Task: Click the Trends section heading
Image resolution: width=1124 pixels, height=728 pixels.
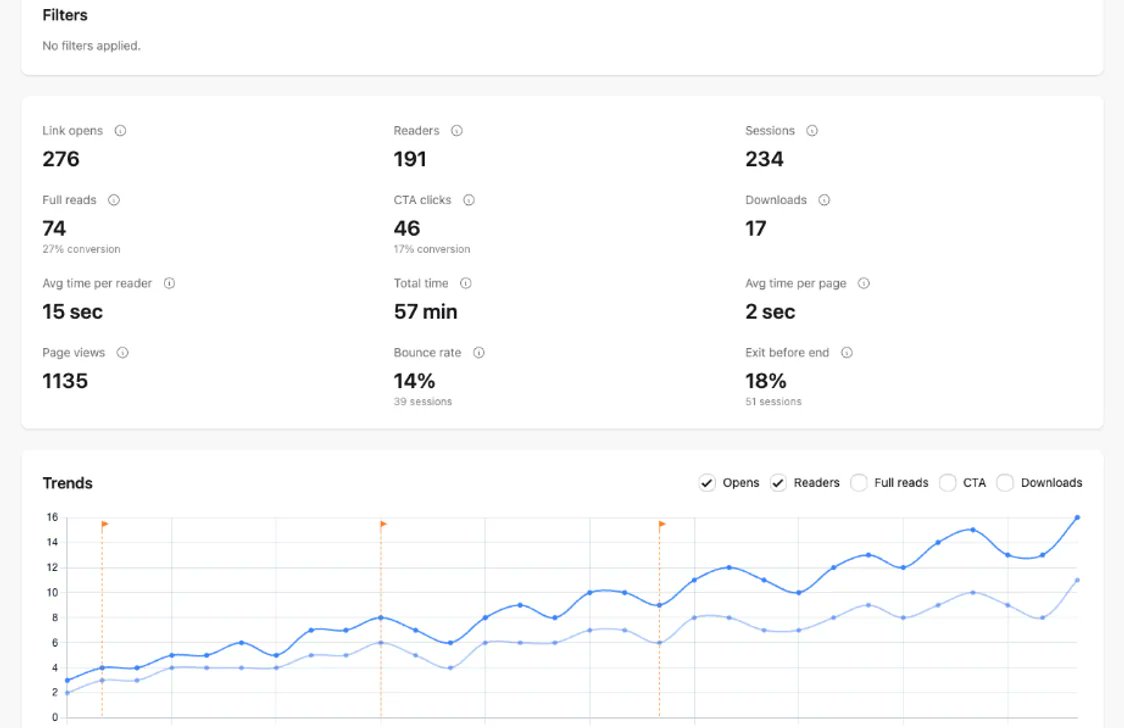Action: tap(67, 483)
